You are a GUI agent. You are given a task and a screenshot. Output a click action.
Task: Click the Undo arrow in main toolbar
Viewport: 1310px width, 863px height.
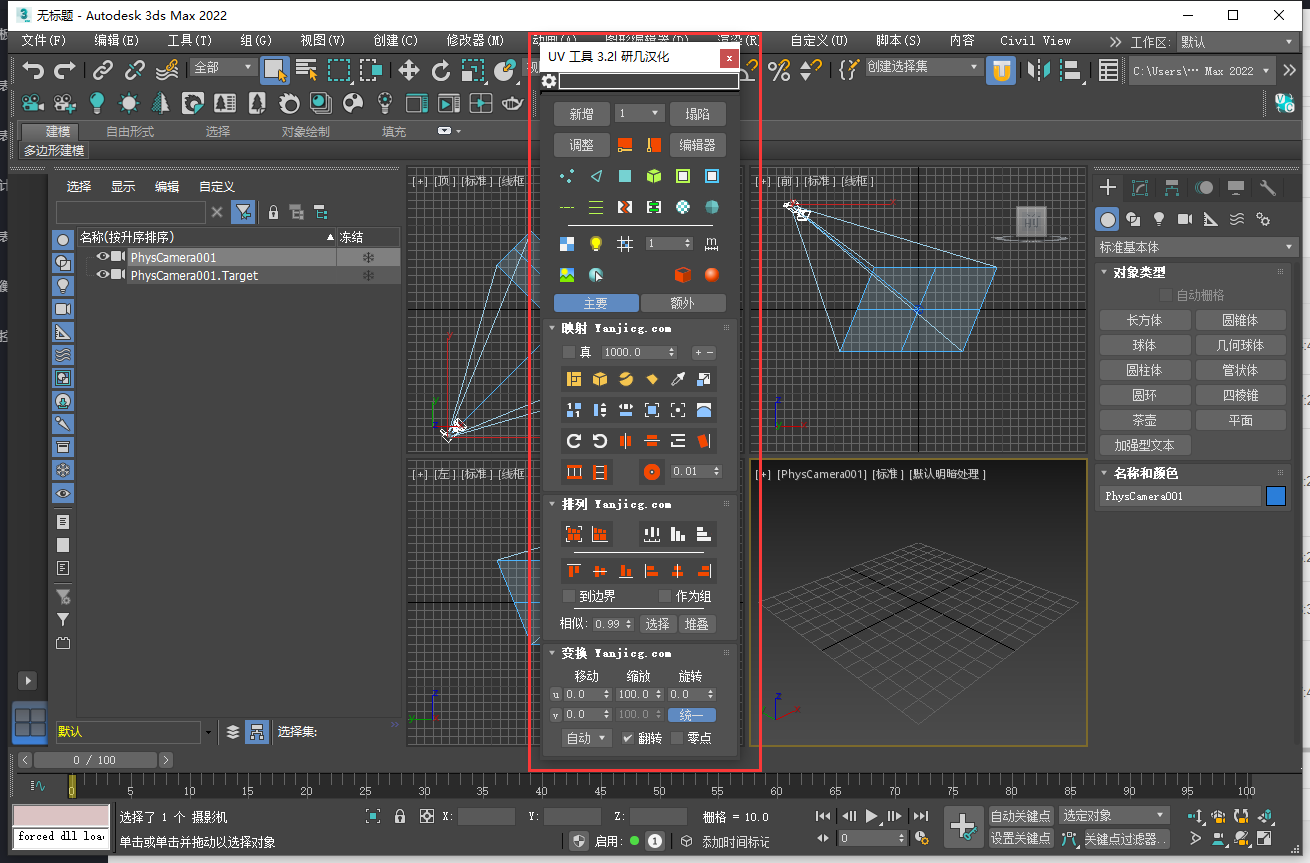(x=34, y=70)
